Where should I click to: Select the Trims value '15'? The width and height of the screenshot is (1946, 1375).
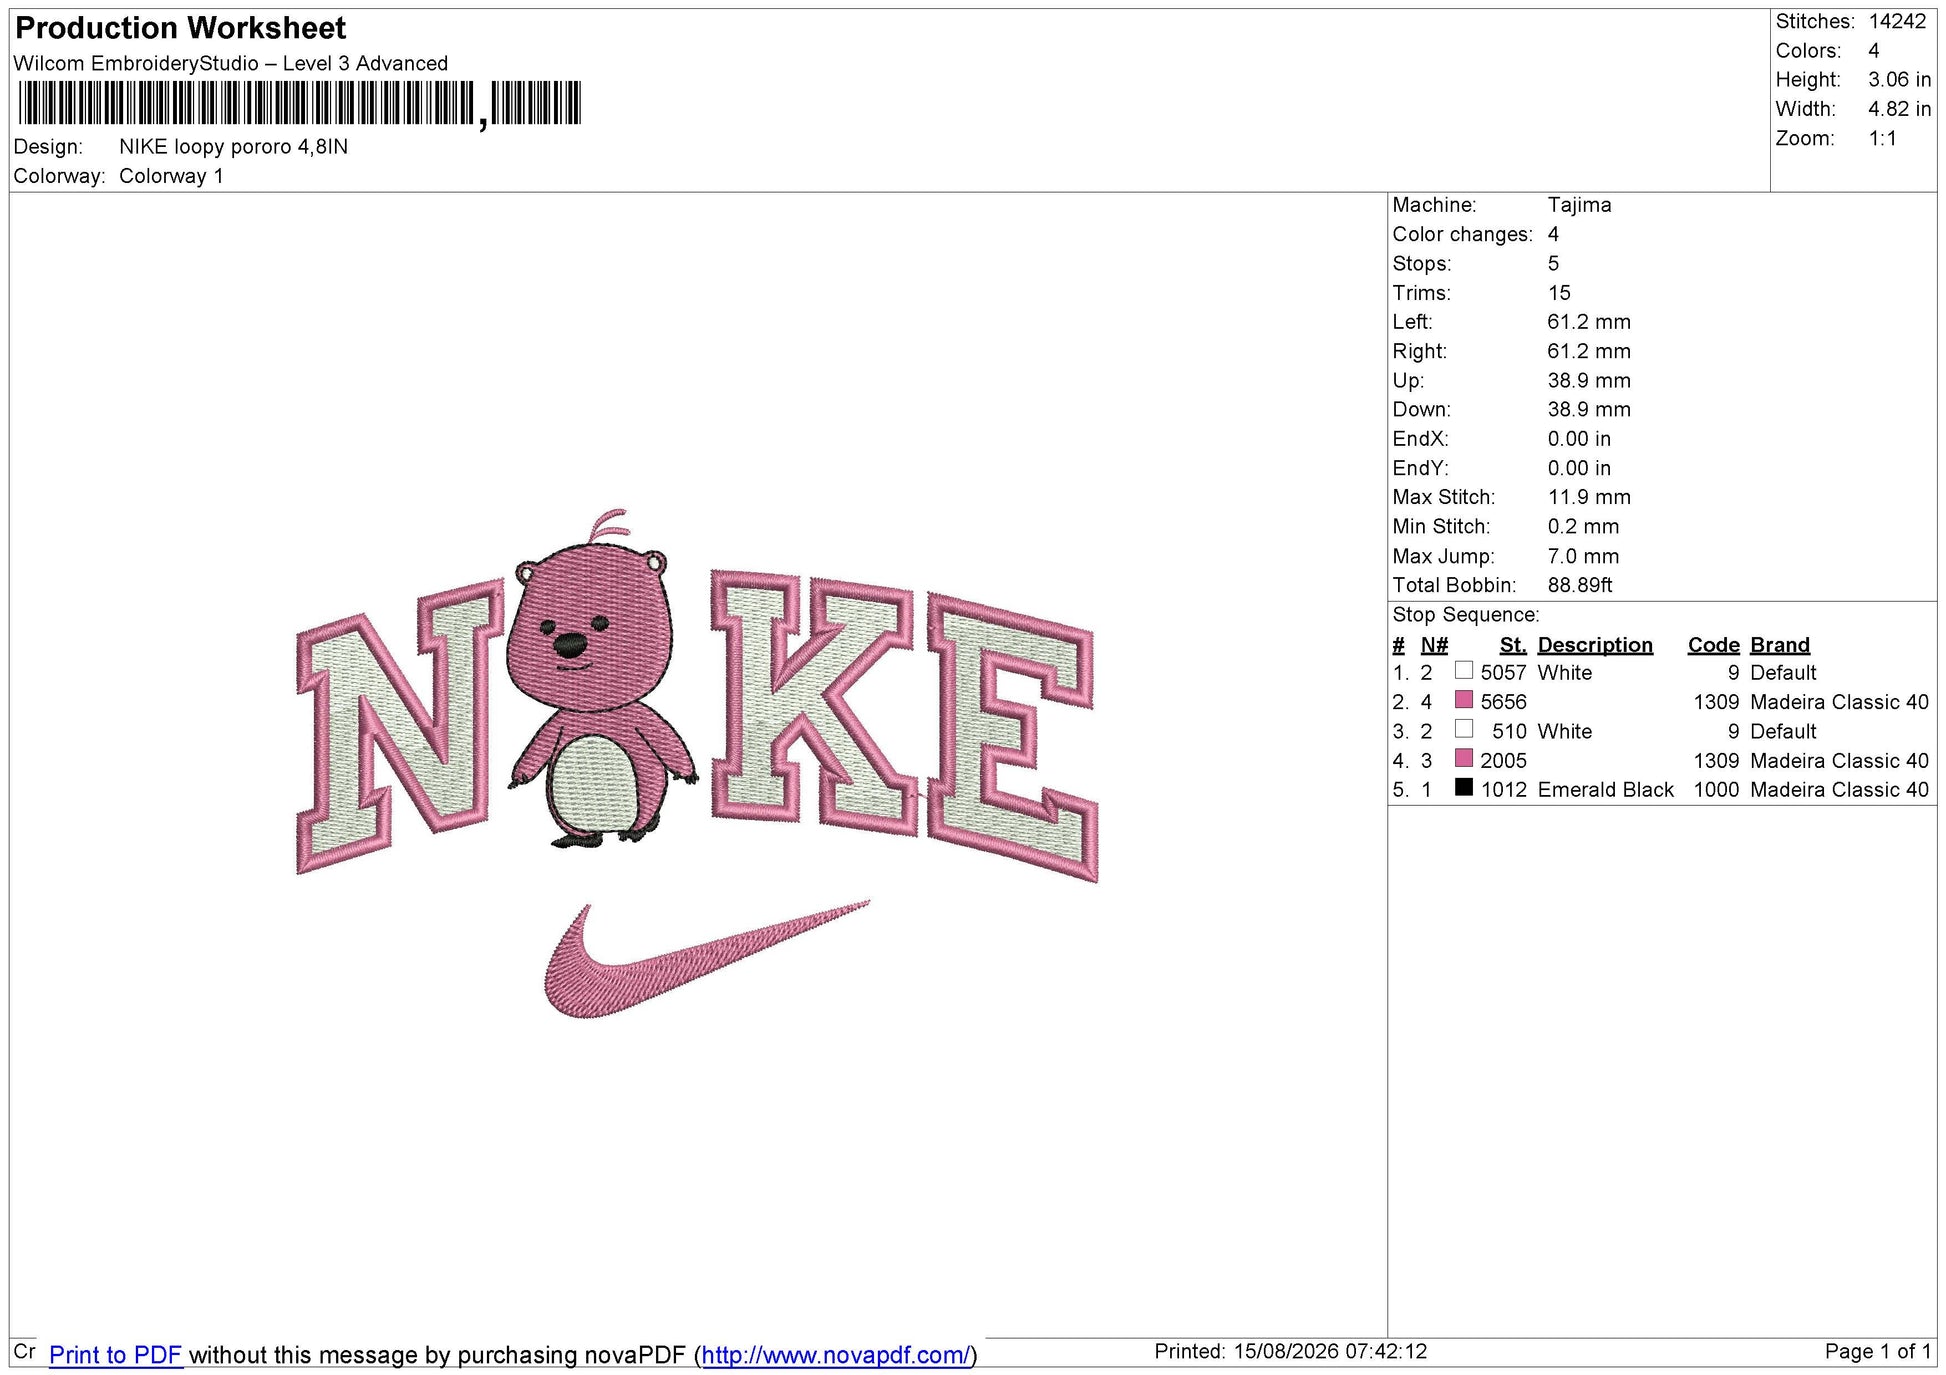point(1559,293)
